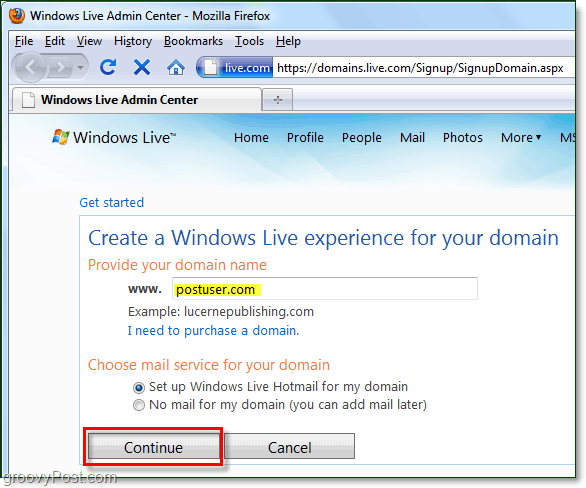Screen dimensions: 586x488
Task: Select Set up Windows Live Hotmail option
Action: (139, 388)
